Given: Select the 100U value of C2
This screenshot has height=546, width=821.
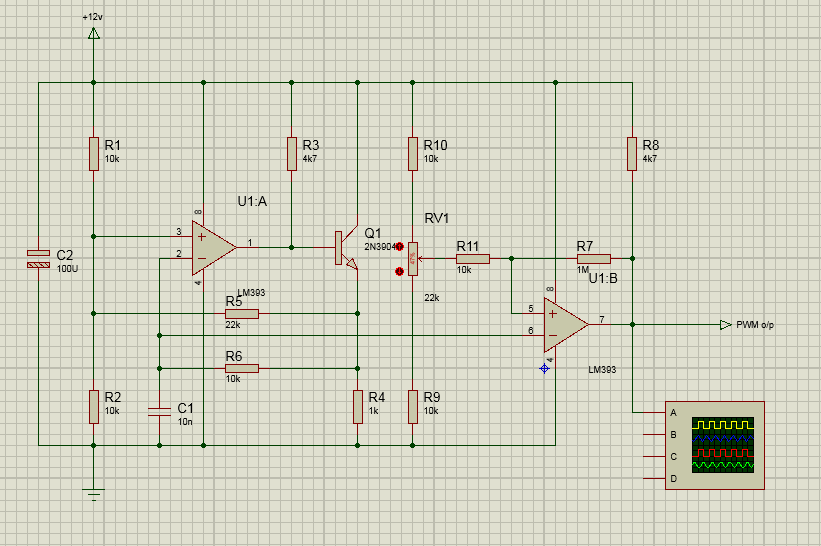Looking at the screenshot, I should [x=68, y=269].
